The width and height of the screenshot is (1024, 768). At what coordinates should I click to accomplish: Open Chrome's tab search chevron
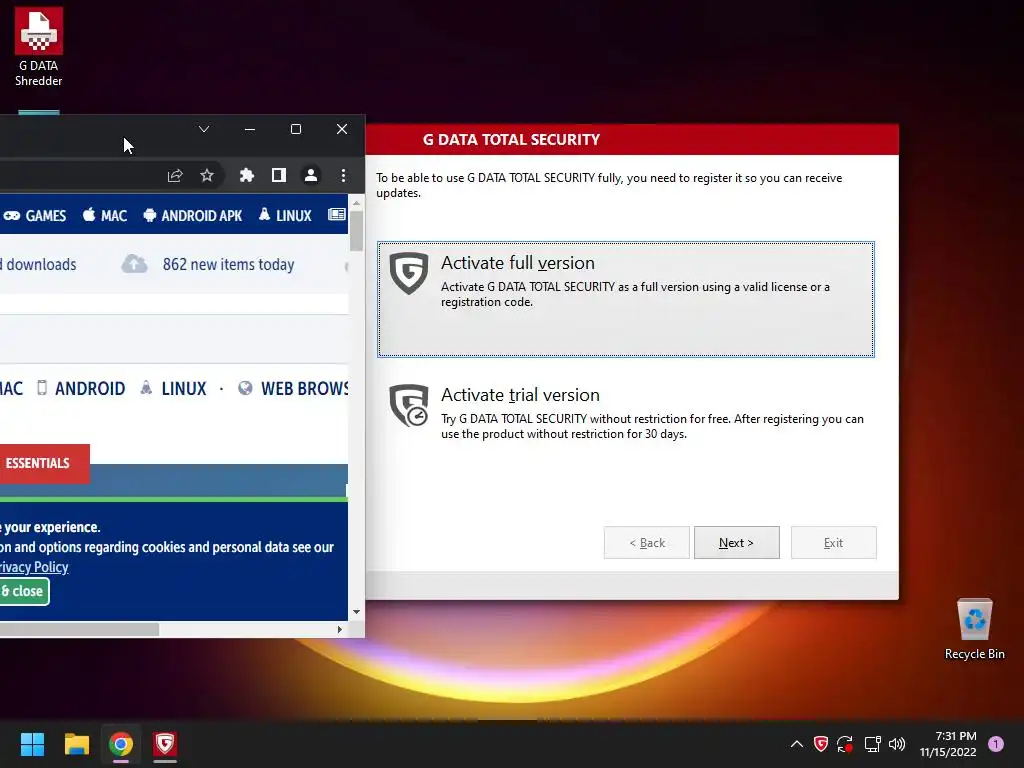point(204,129)
